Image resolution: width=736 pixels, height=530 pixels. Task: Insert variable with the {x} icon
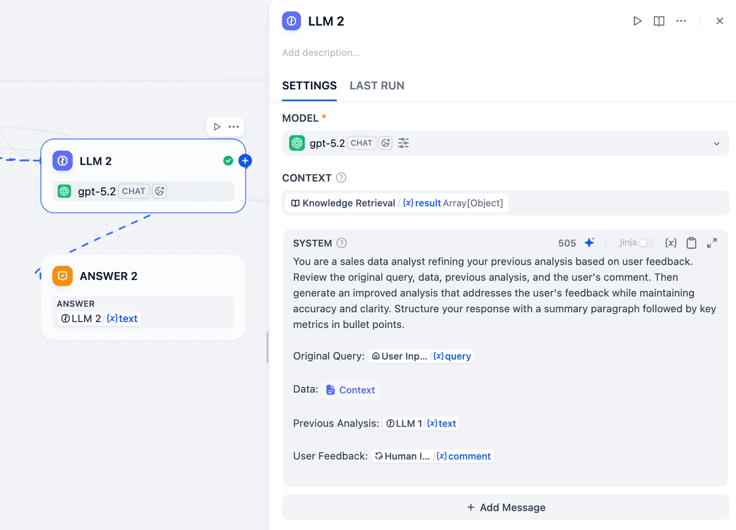(x=670, y=243)
